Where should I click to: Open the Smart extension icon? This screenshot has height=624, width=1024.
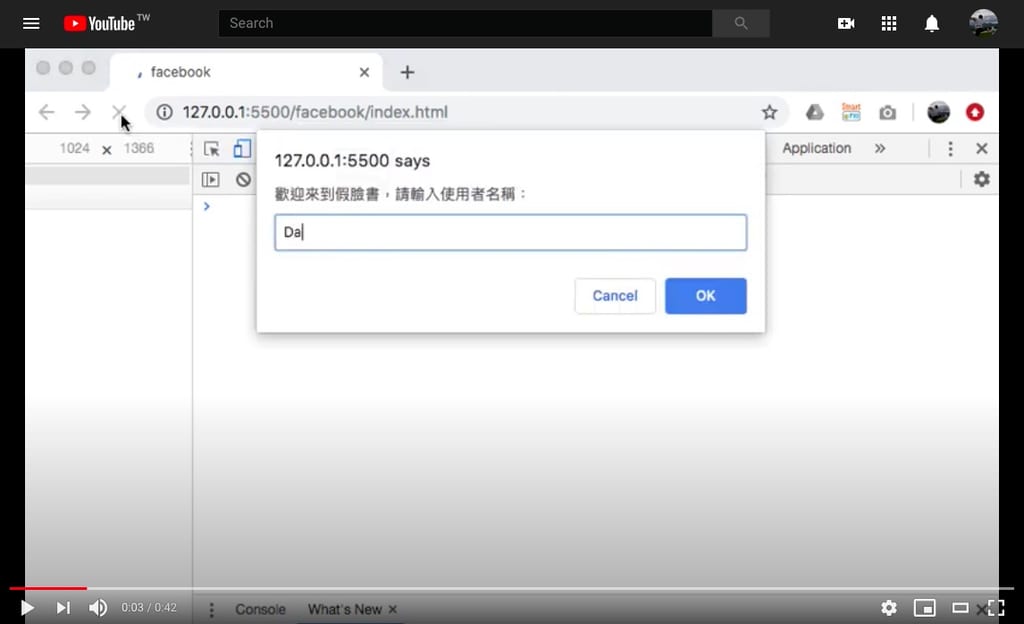coord(851,112)
